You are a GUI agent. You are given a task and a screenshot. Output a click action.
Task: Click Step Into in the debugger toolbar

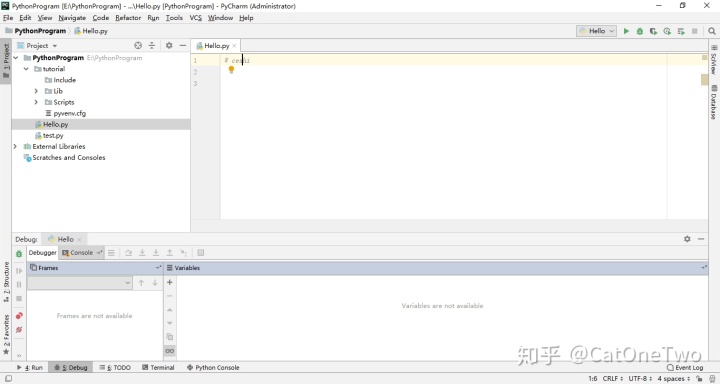click(x=142, y=253)
